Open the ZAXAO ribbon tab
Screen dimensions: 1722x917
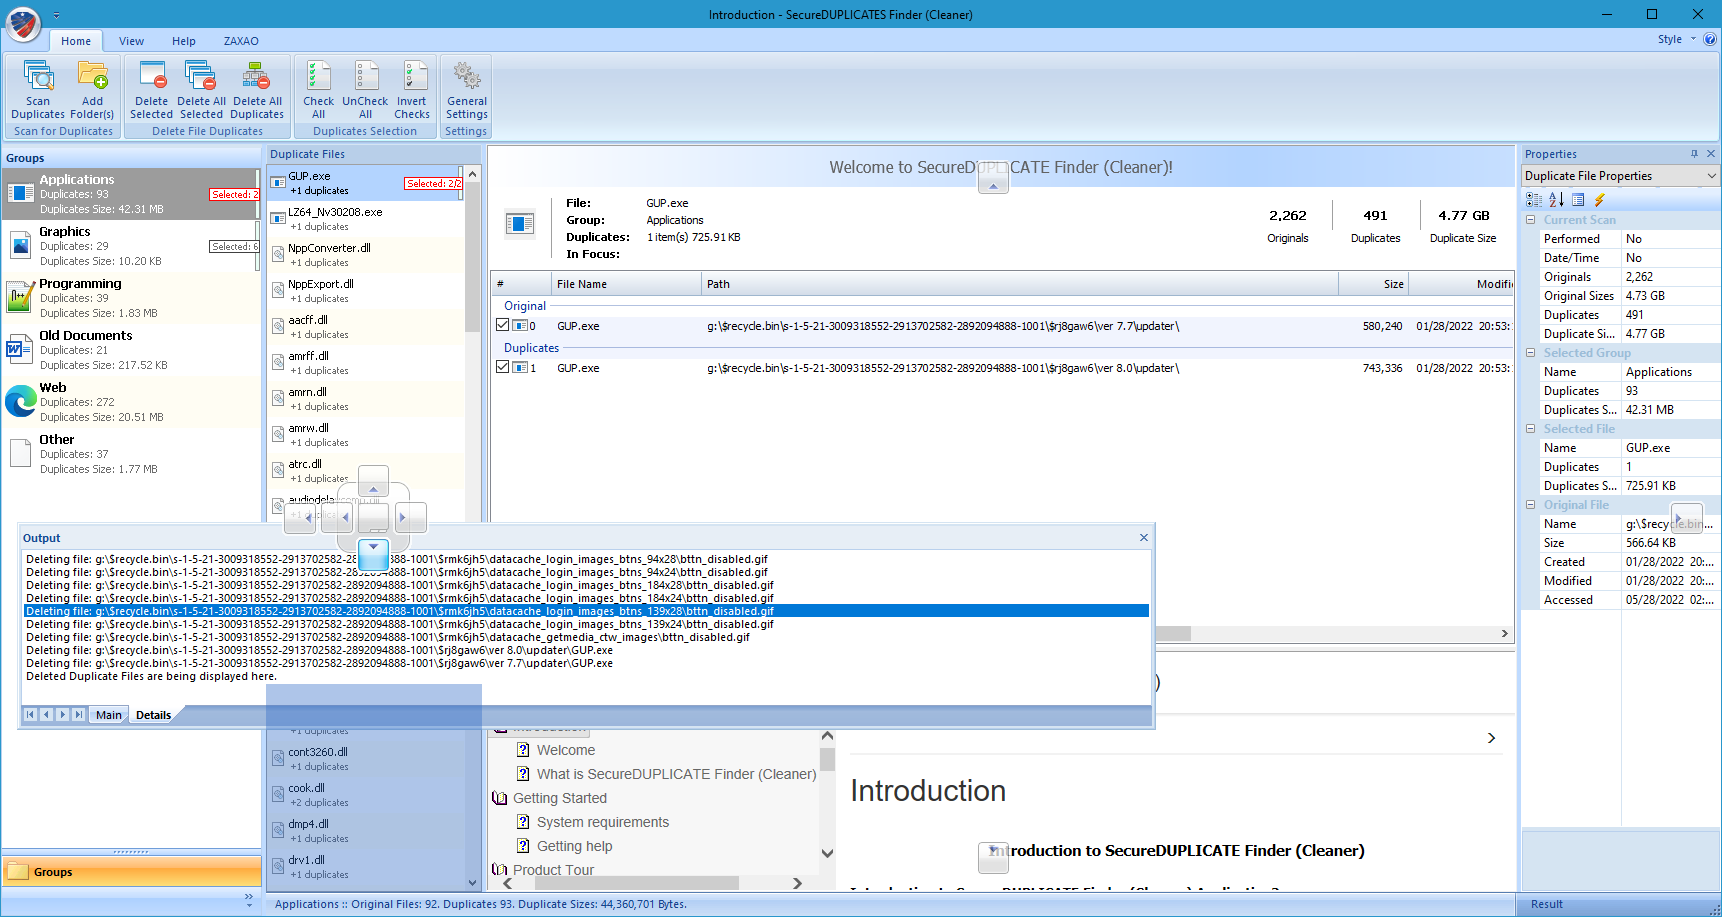point(241,41)
